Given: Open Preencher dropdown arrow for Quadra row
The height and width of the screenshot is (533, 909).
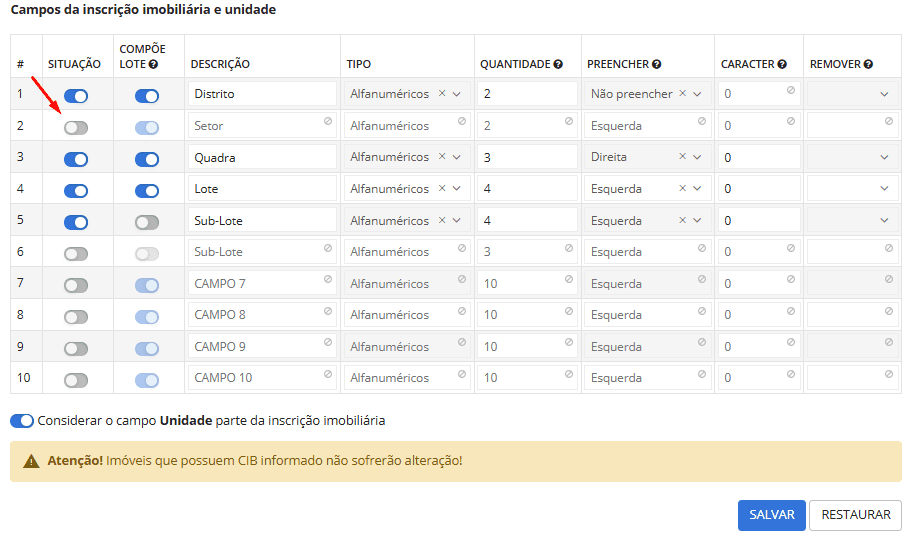Looking at the screenshot, I should click(x=697, y=157).
